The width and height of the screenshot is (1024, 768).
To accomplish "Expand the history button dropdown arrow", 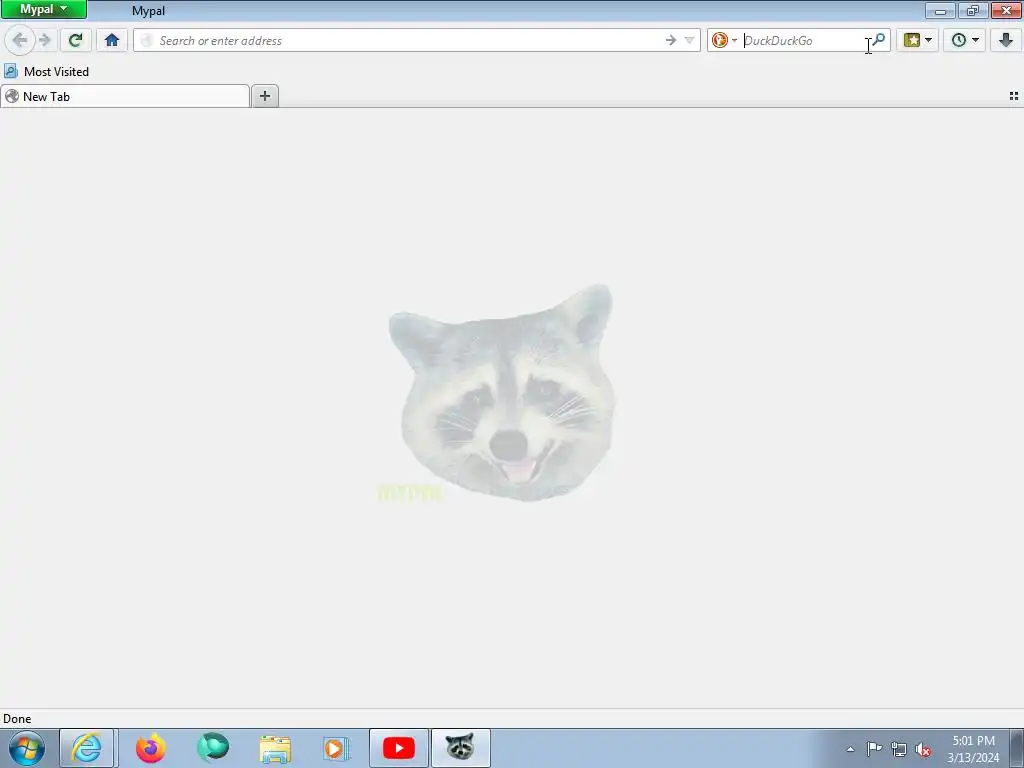I will [x=976, y=40].
